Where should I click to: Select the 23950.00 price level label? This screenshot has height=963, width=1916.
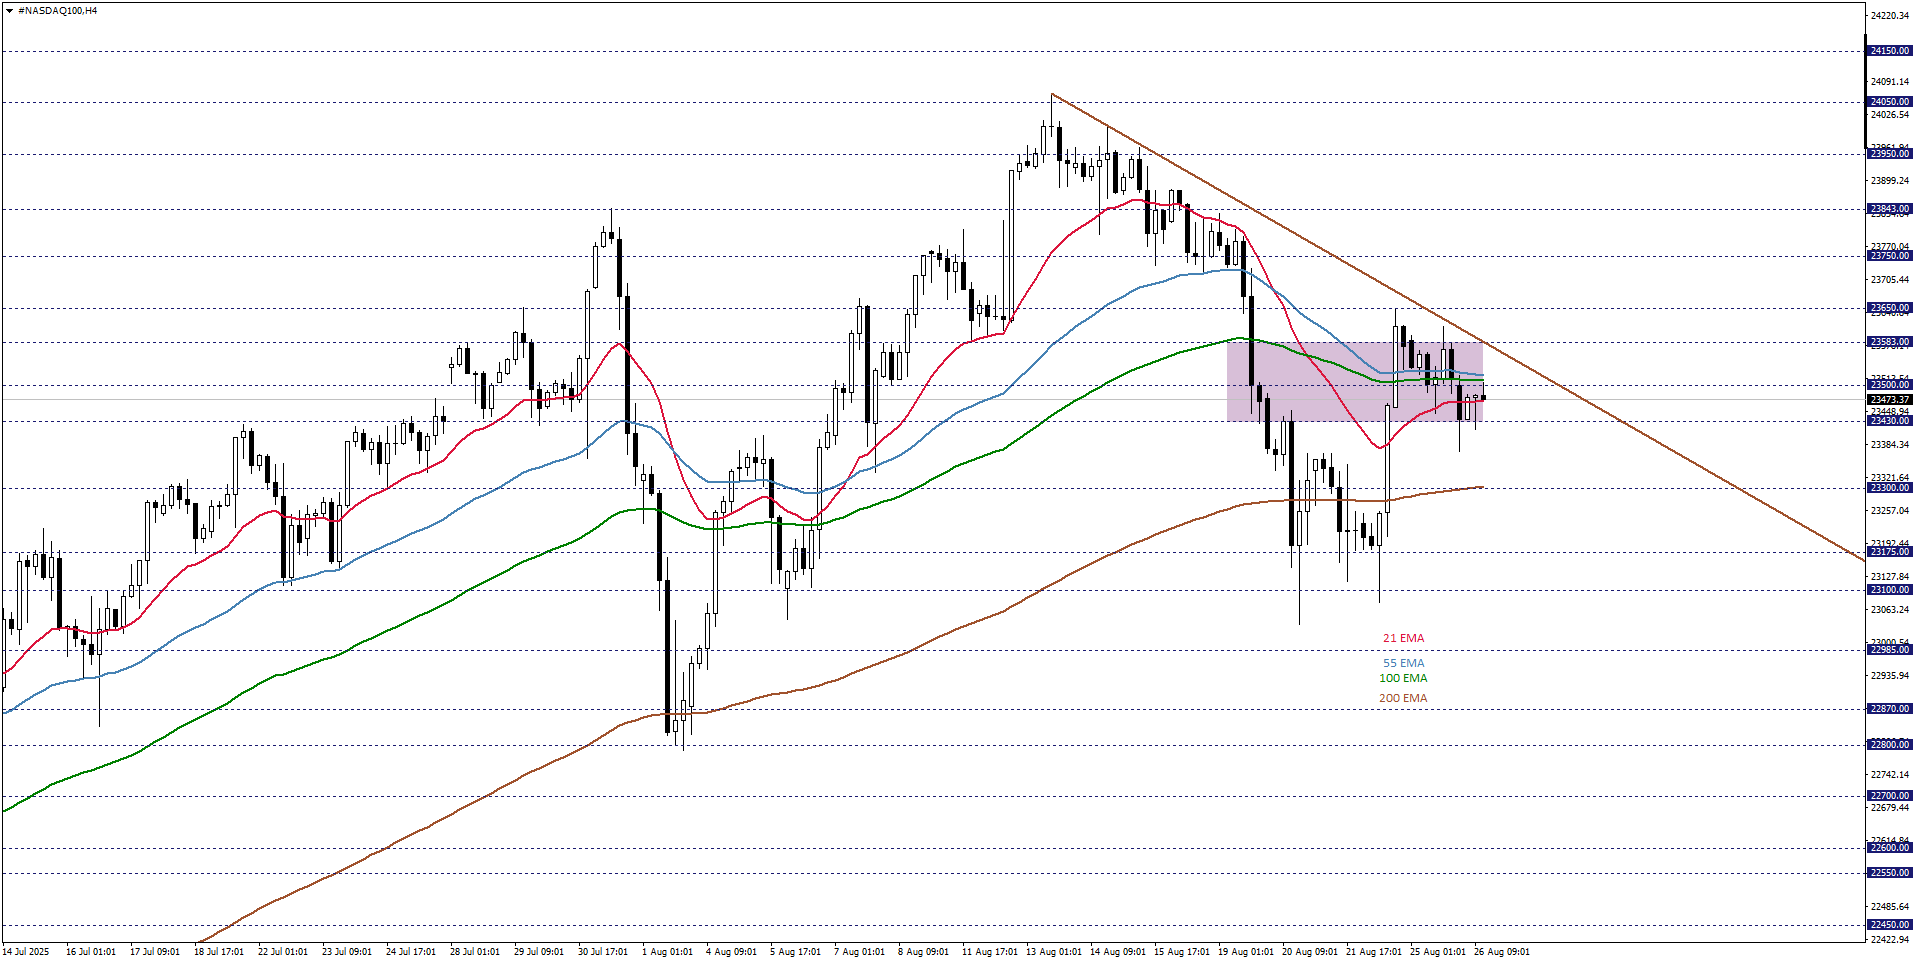point(1889,154)
